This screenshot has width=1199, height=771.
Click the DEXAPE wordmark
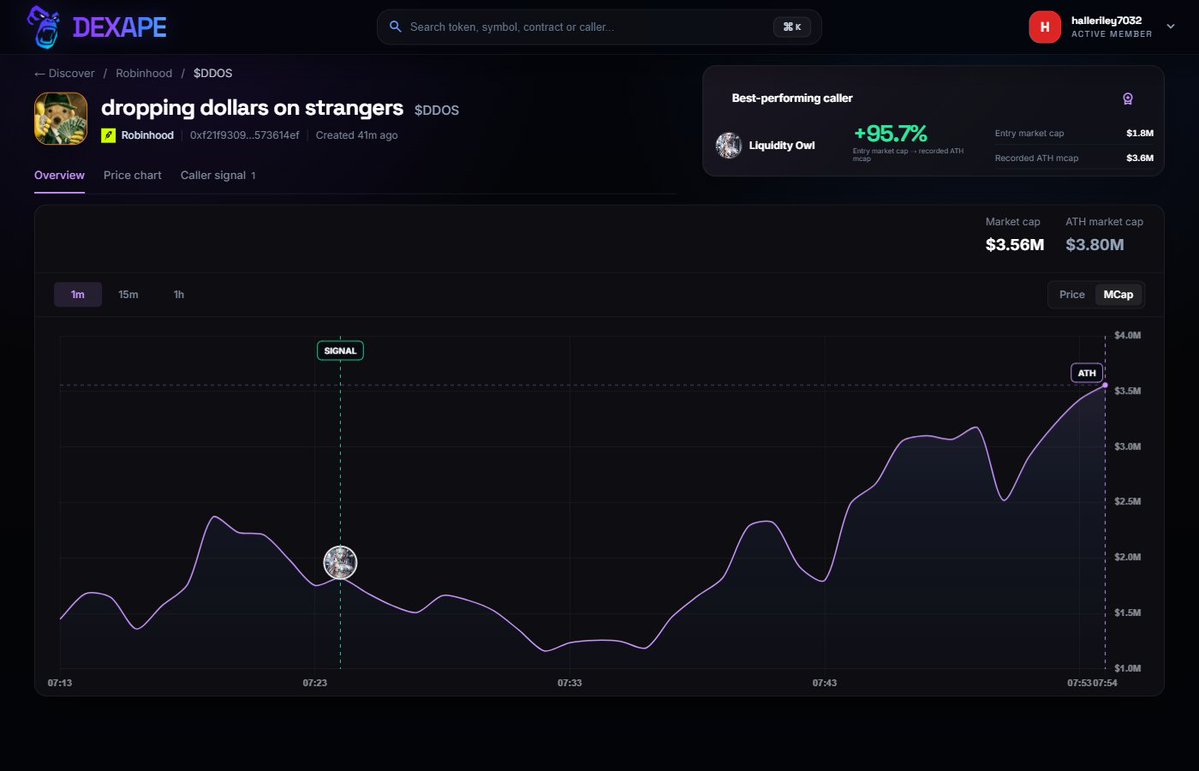[x=119, y=28]
